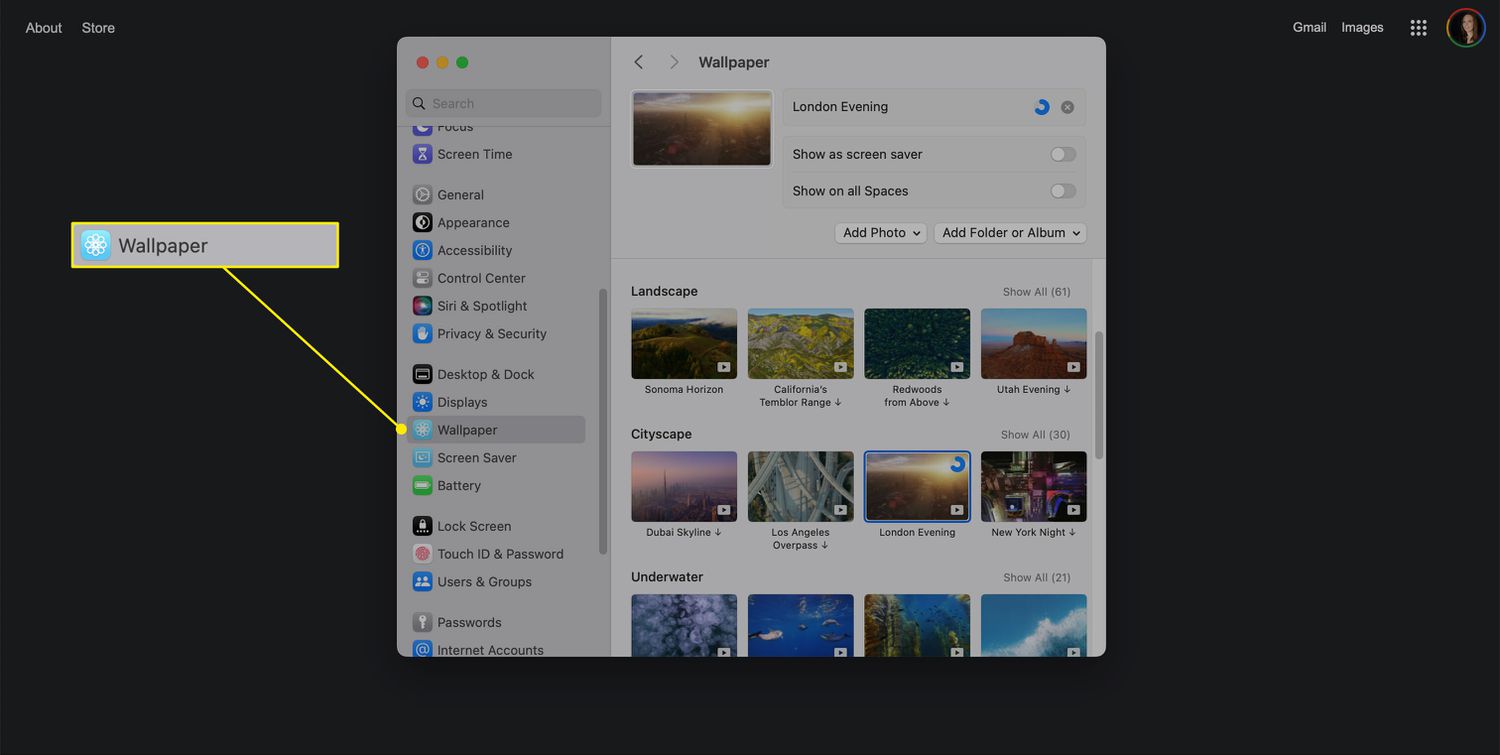Viewport: 1500px width, 755px height.
Task: Click Show All for Cityscape wallpapers
Action: pos(1035,435)
